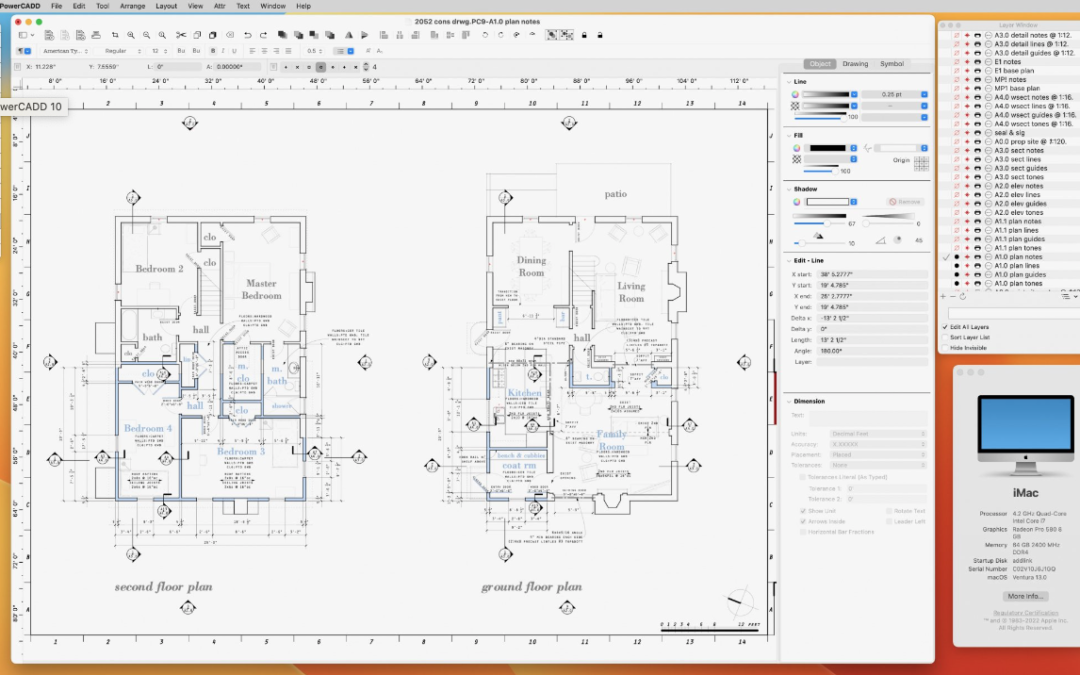The width and height of the screenshot is (1080, 675).
Task: Uncheck the Edit All Layers option
Action: pyautogui.click(x=945, y=327)
